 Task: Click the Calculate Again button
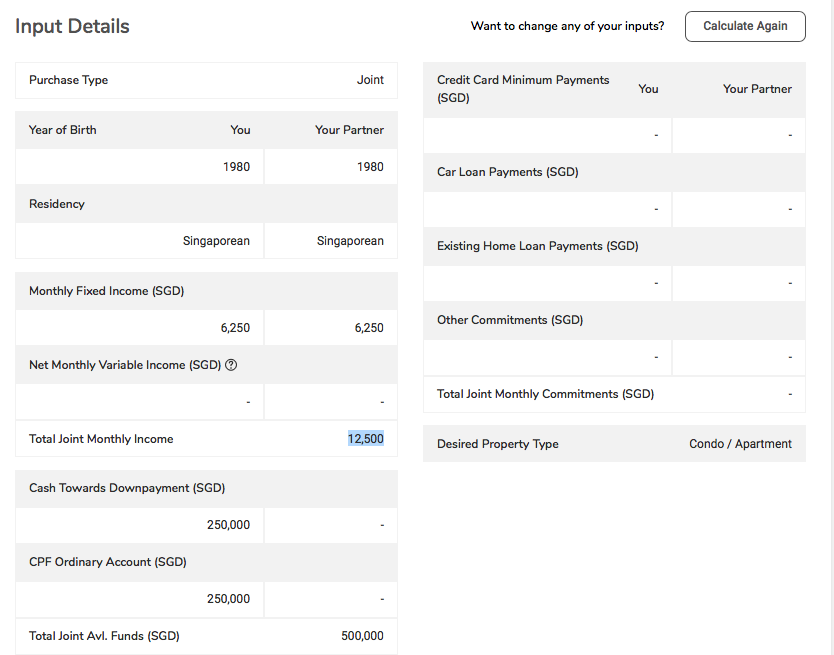tap(744, 26)
